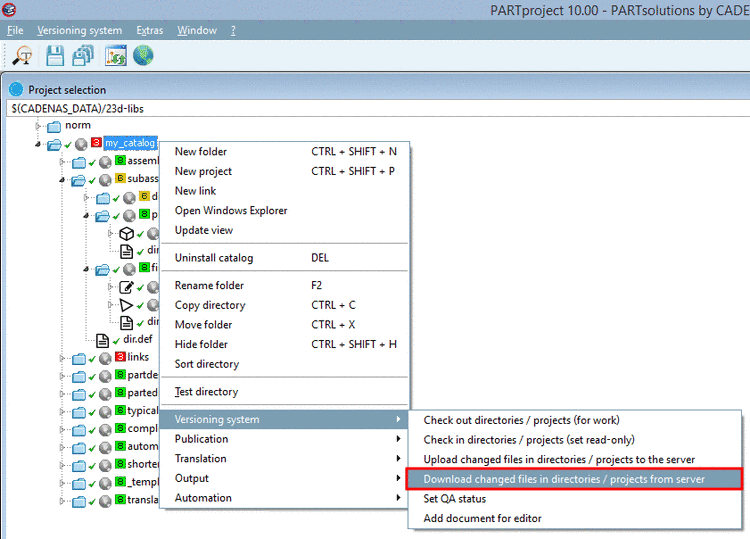Choose Uninstall catalog
The height and width of the screenshot is (539, 750).
[285, 258]
